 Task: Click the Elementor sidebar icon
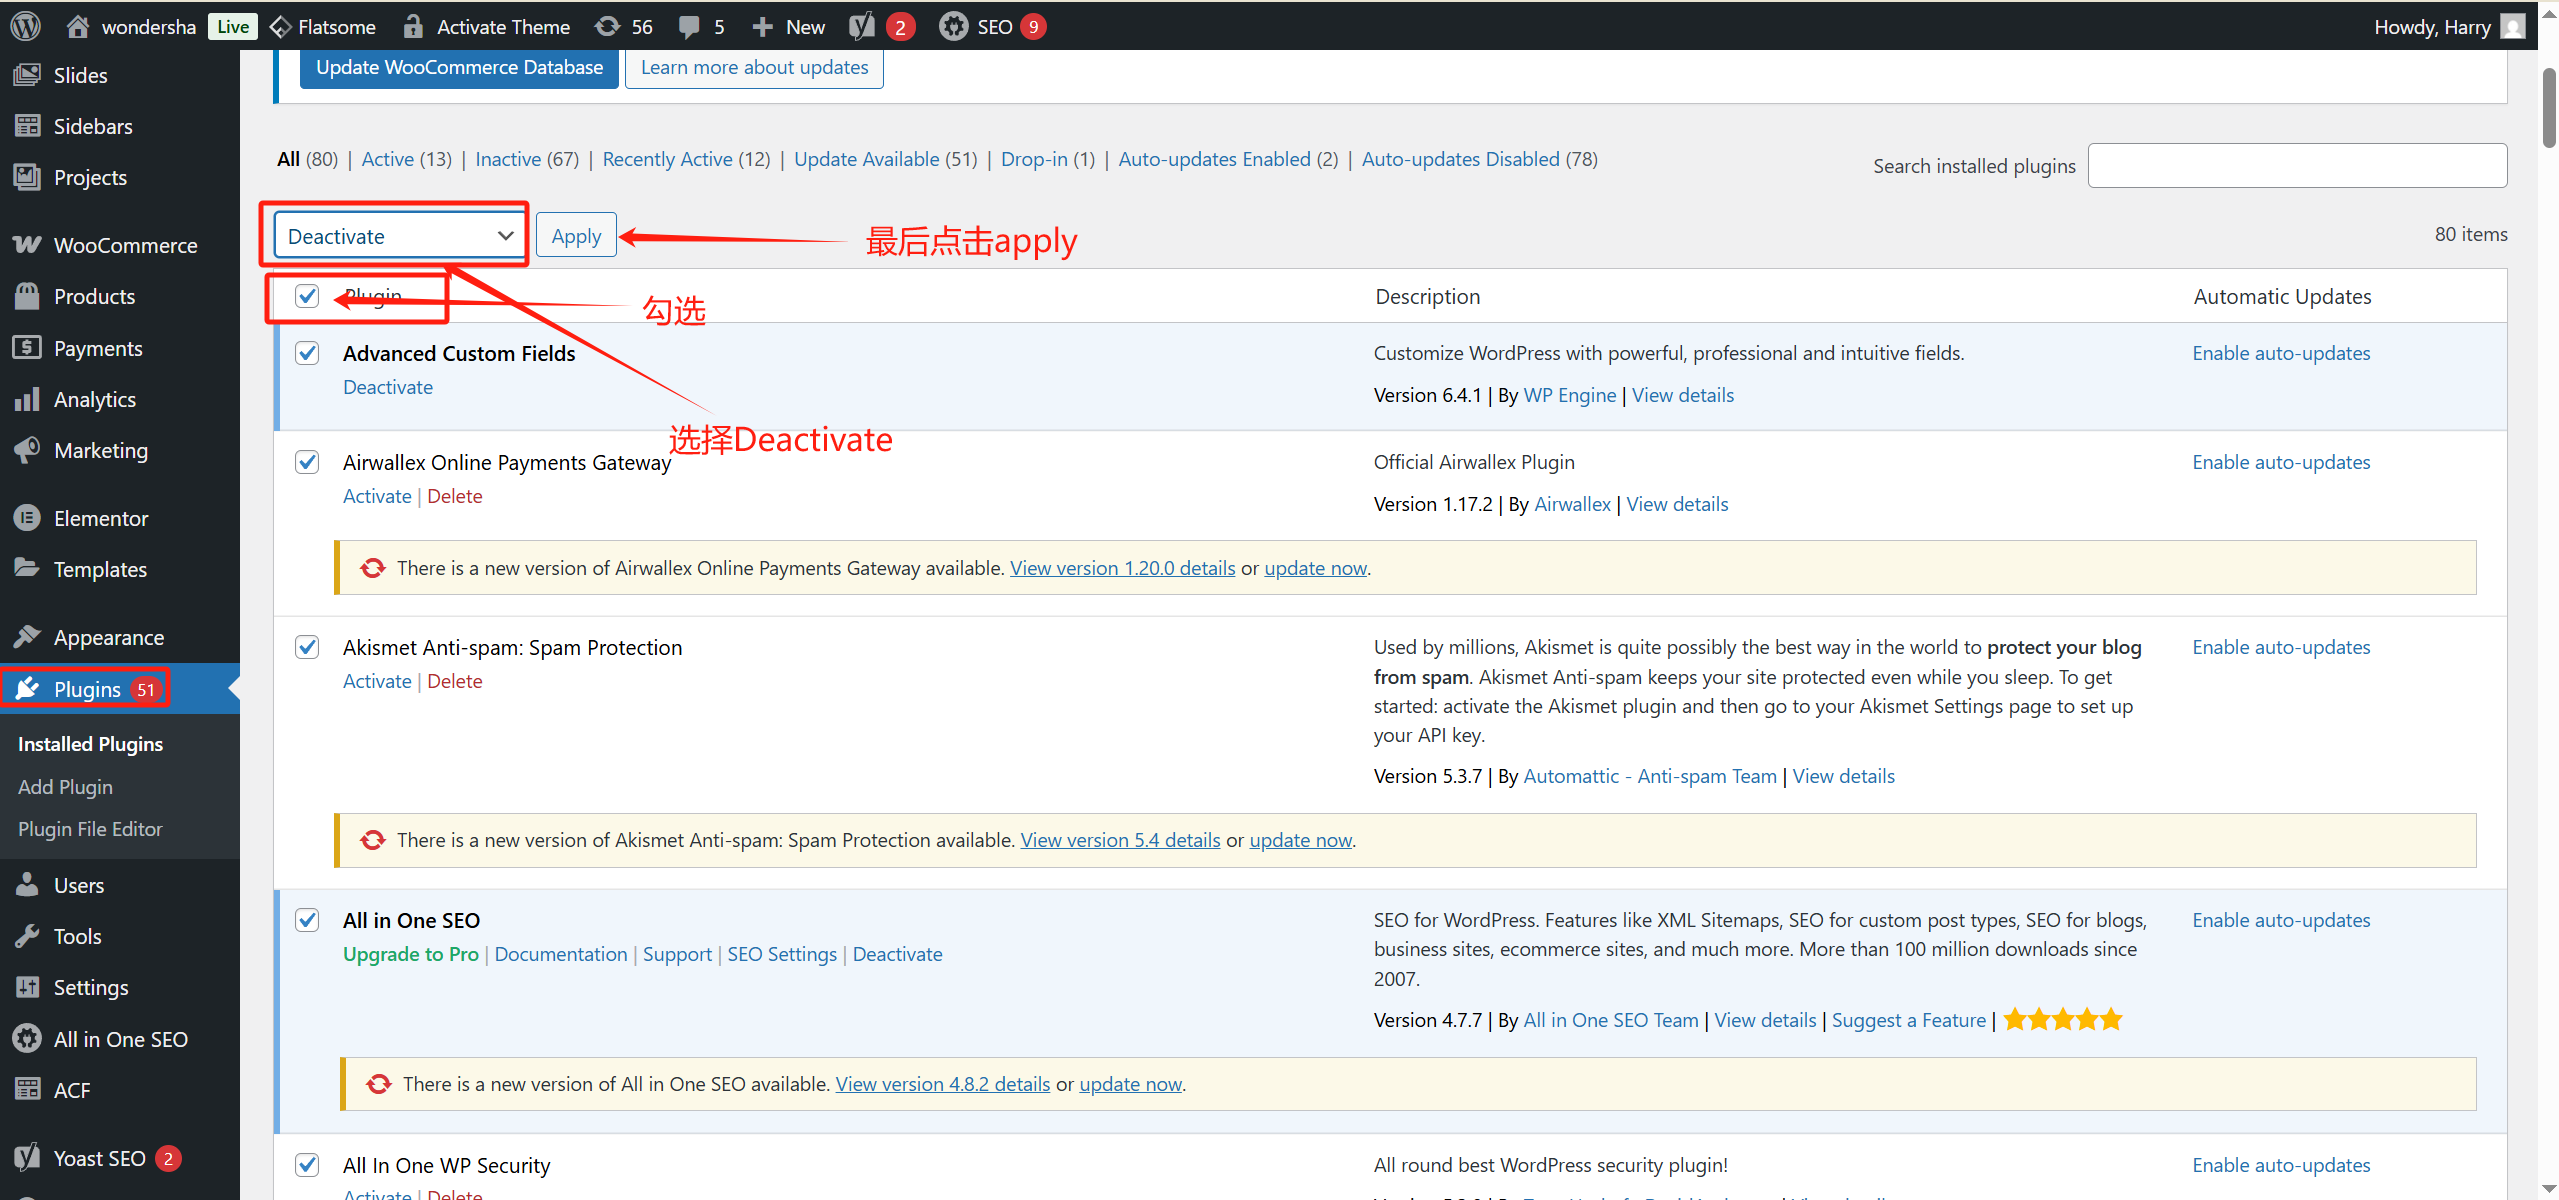(x=27, y=518)
